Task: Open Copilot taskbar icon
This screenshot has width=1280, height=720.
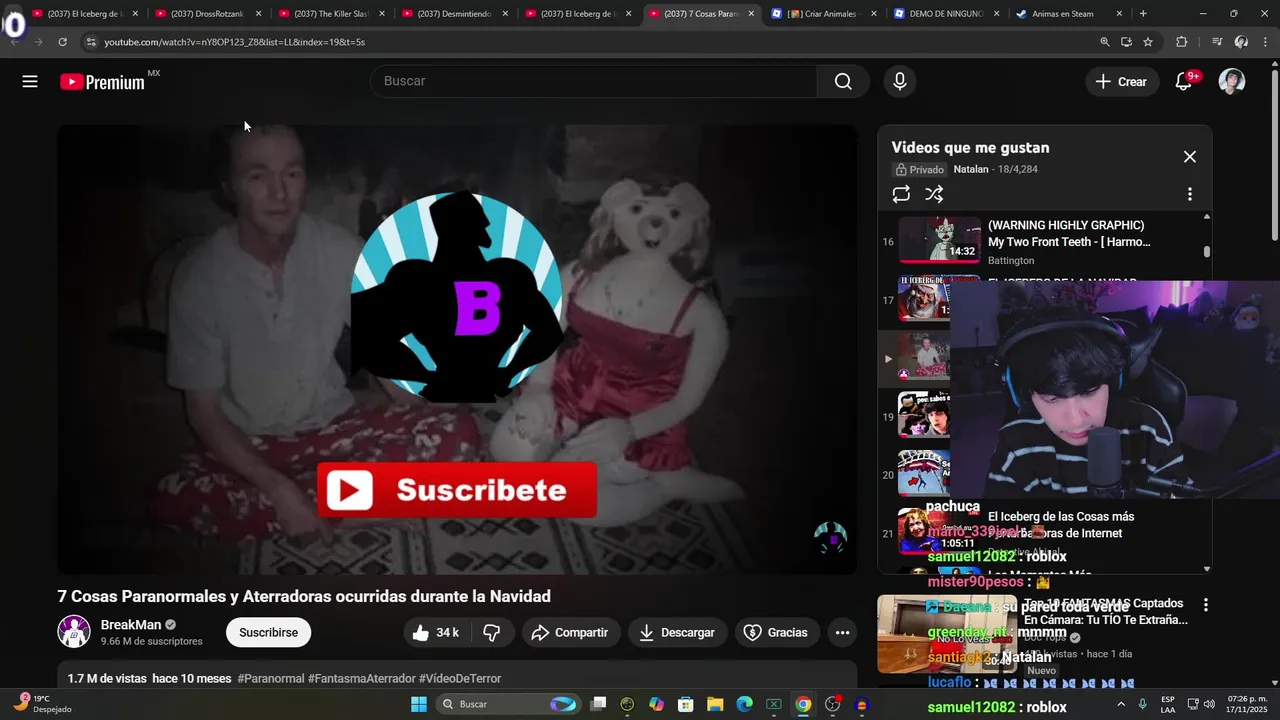Action: (x=656, y=704)
